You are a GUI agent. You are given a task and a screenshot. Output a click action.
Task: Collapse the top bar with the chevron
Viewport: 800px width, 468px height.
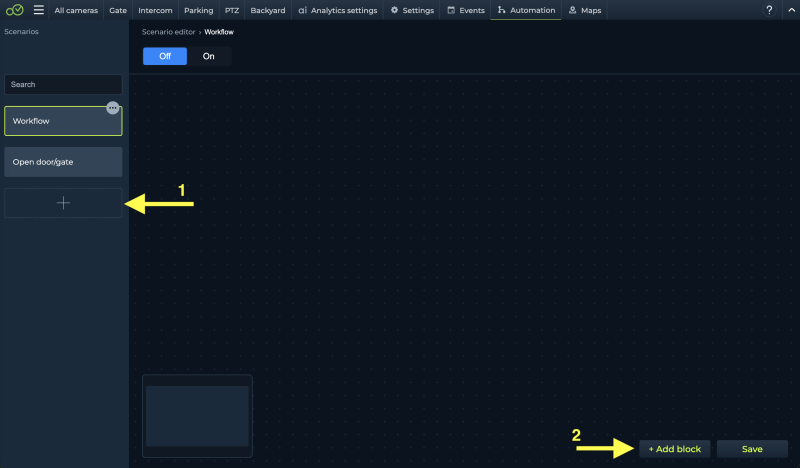point(791,10)
